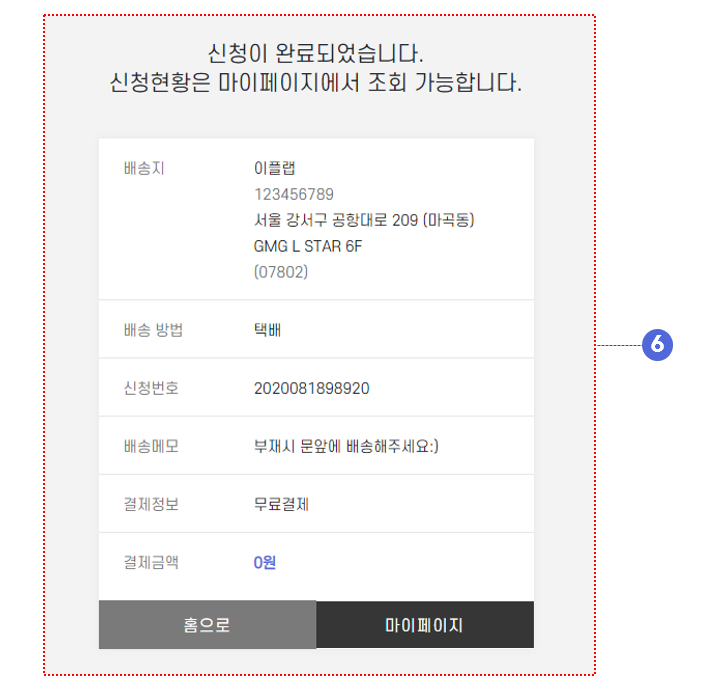
Task: Select the 무료결제 payment info value
Action: pos(281,504)
